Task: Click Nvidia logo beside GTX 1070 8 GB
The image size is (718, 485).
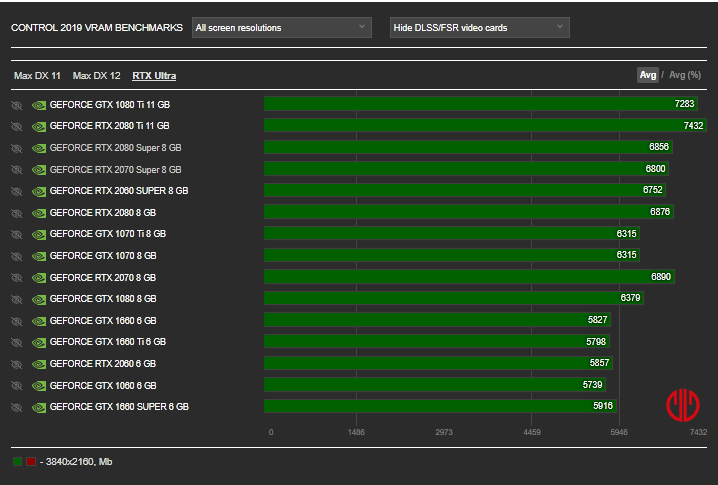Action: point(39,257)
